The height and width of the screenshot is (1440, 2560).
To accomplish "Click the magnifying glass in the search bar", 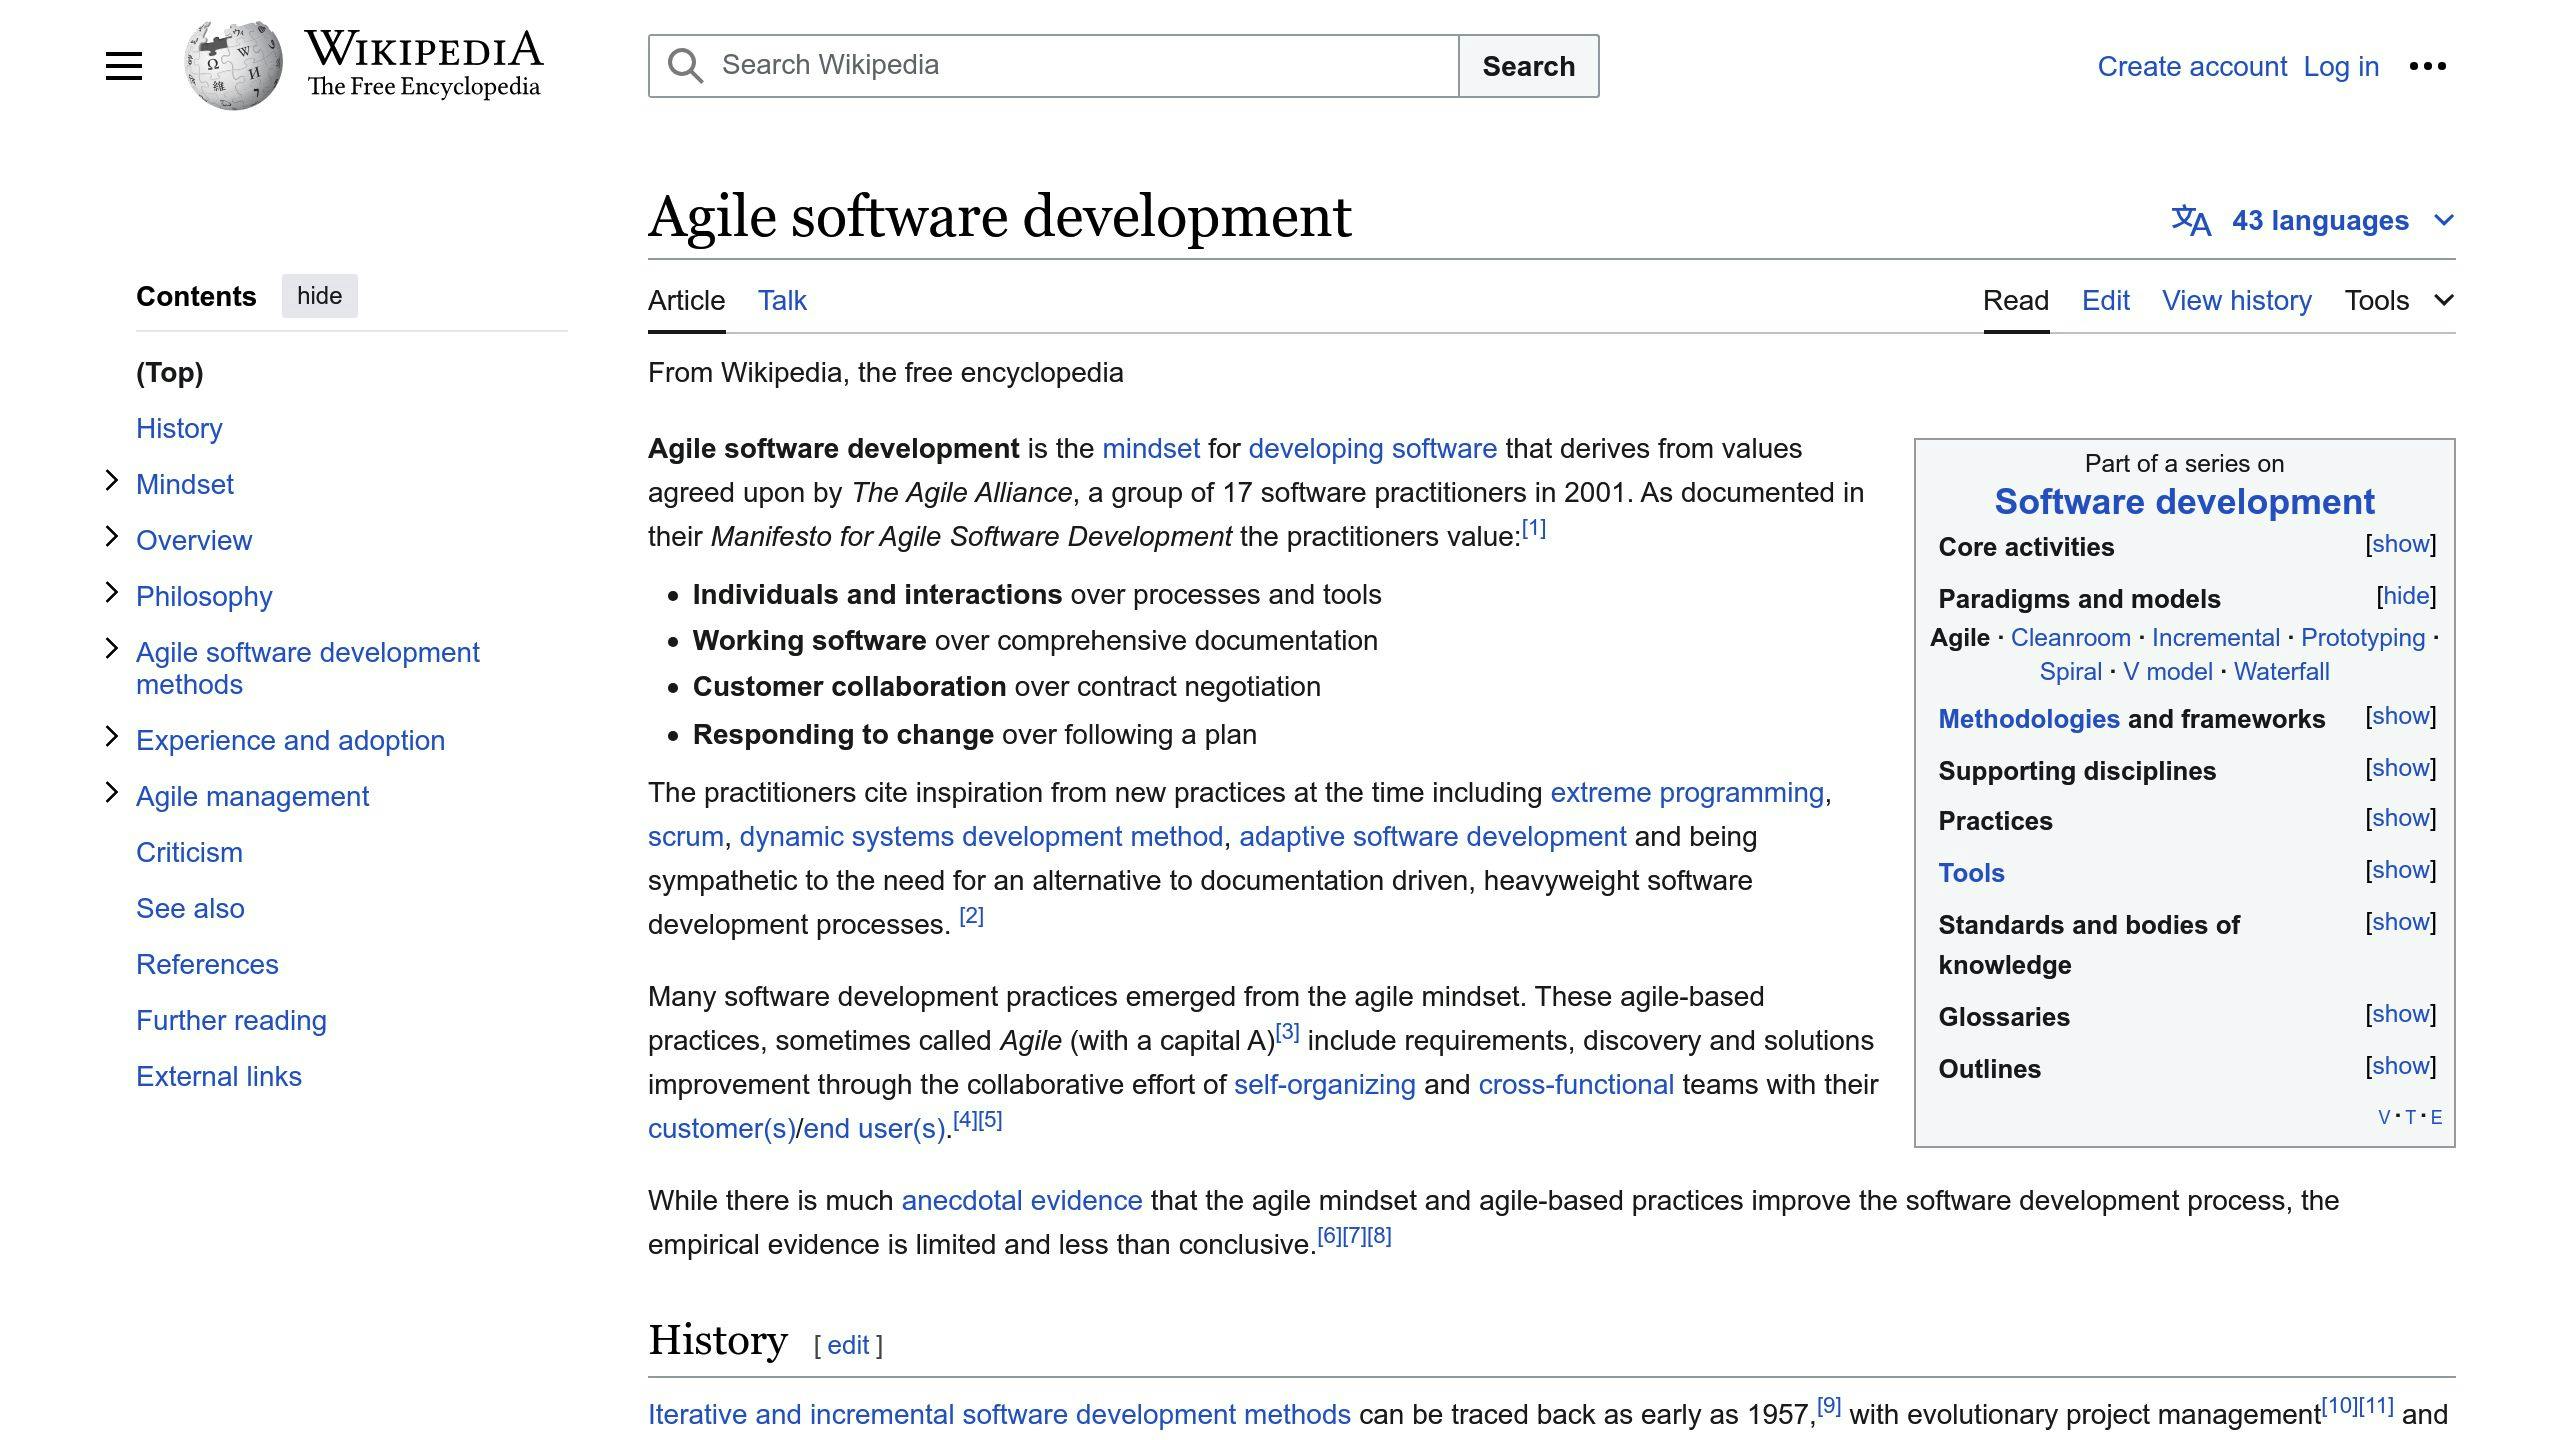I will pos(685,65).
